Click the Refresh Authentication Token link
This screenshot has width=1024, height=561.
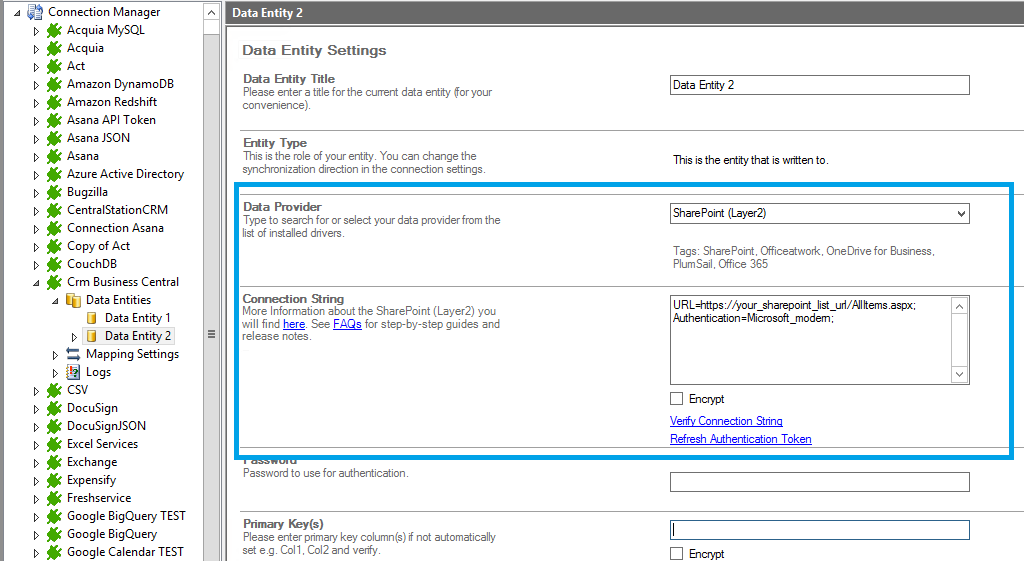740,439
